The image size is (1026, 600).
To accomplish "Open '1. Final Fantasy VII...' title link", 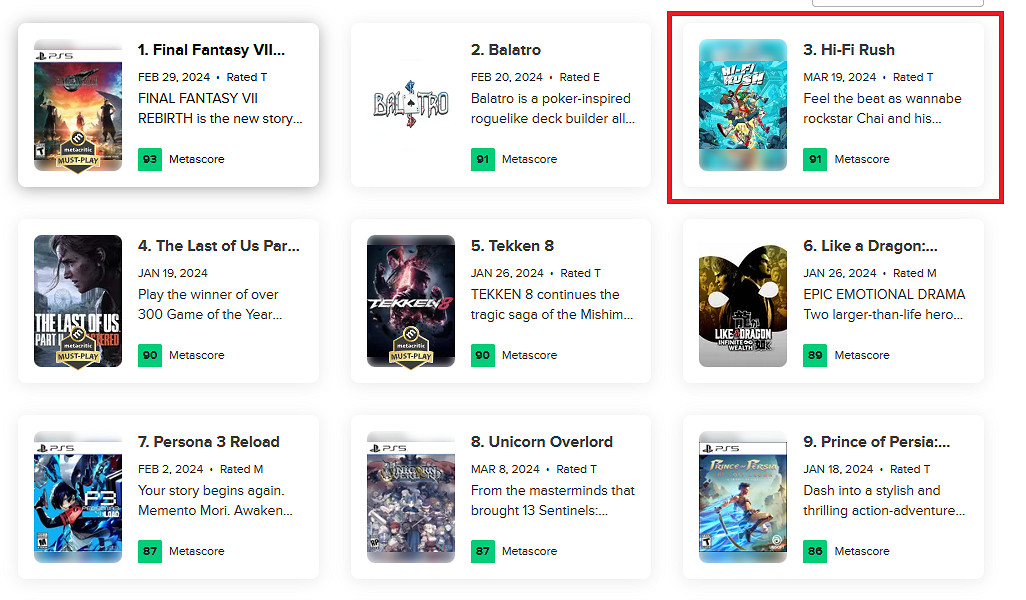I will pyautogui.click(x=211, y=50).
